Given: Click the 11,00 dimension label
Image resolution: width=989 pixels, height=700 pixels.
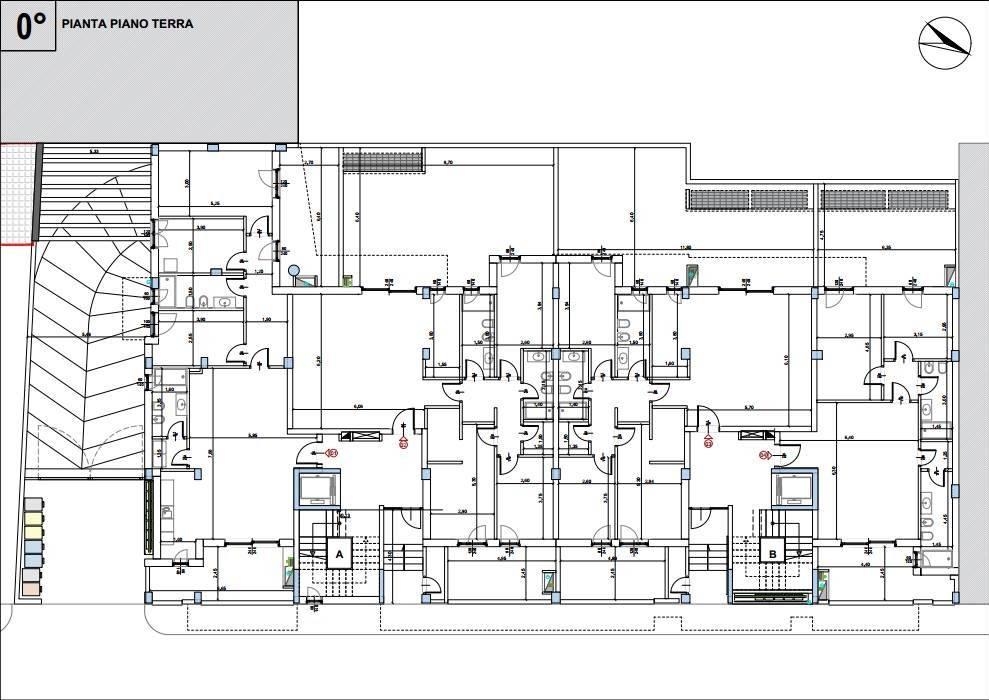Looking at the screenshot, I should pyautogui.click(x=686, y=248).
